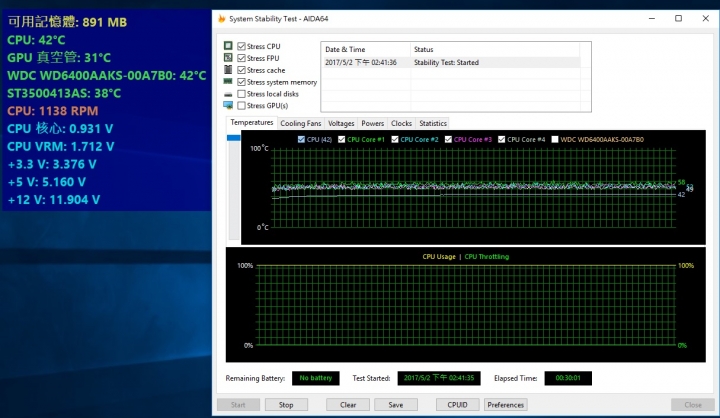This screenshot has height=418, width=720.
Task: Click the disk drive icon beside Stress local disks
Action: click(x=228, y=94)
